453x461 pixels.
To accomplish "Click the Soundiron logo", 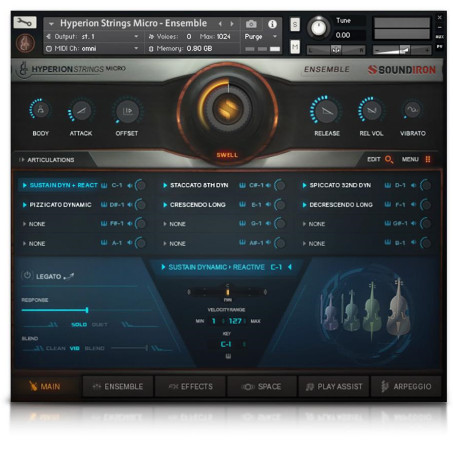I will [x=402, y=70].
